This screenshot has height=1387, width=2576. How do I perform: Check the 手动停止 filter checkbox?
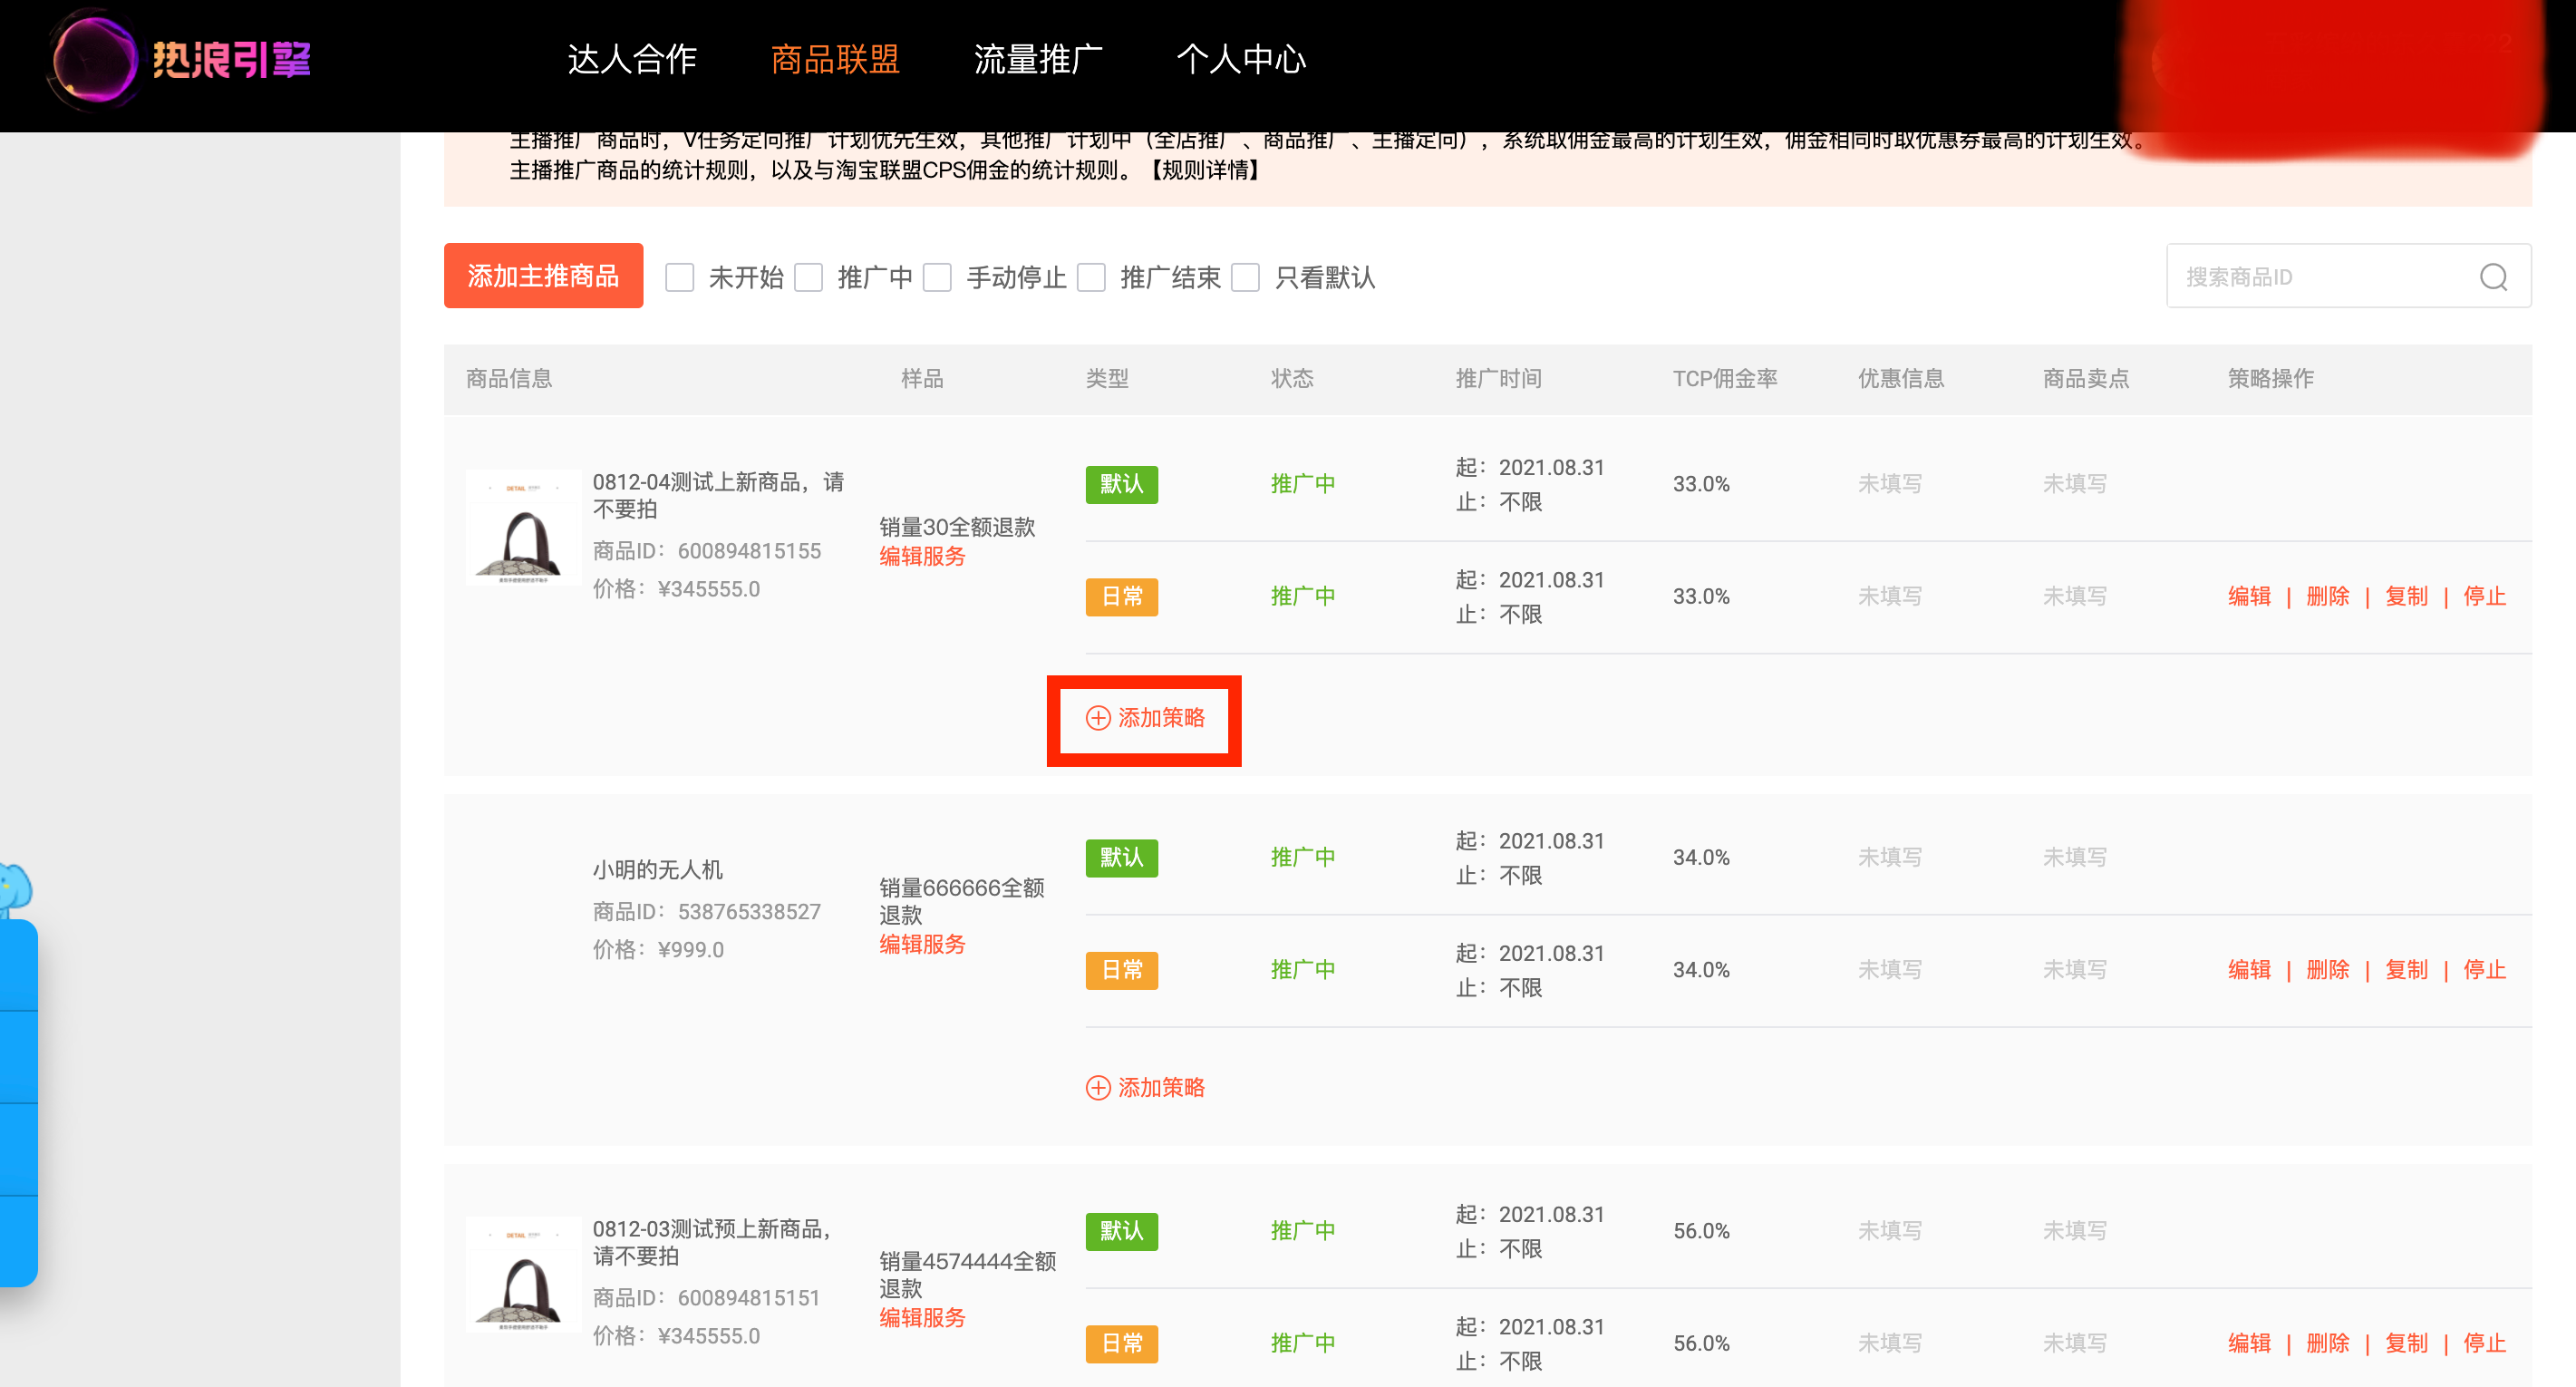[x=937, y=277]
